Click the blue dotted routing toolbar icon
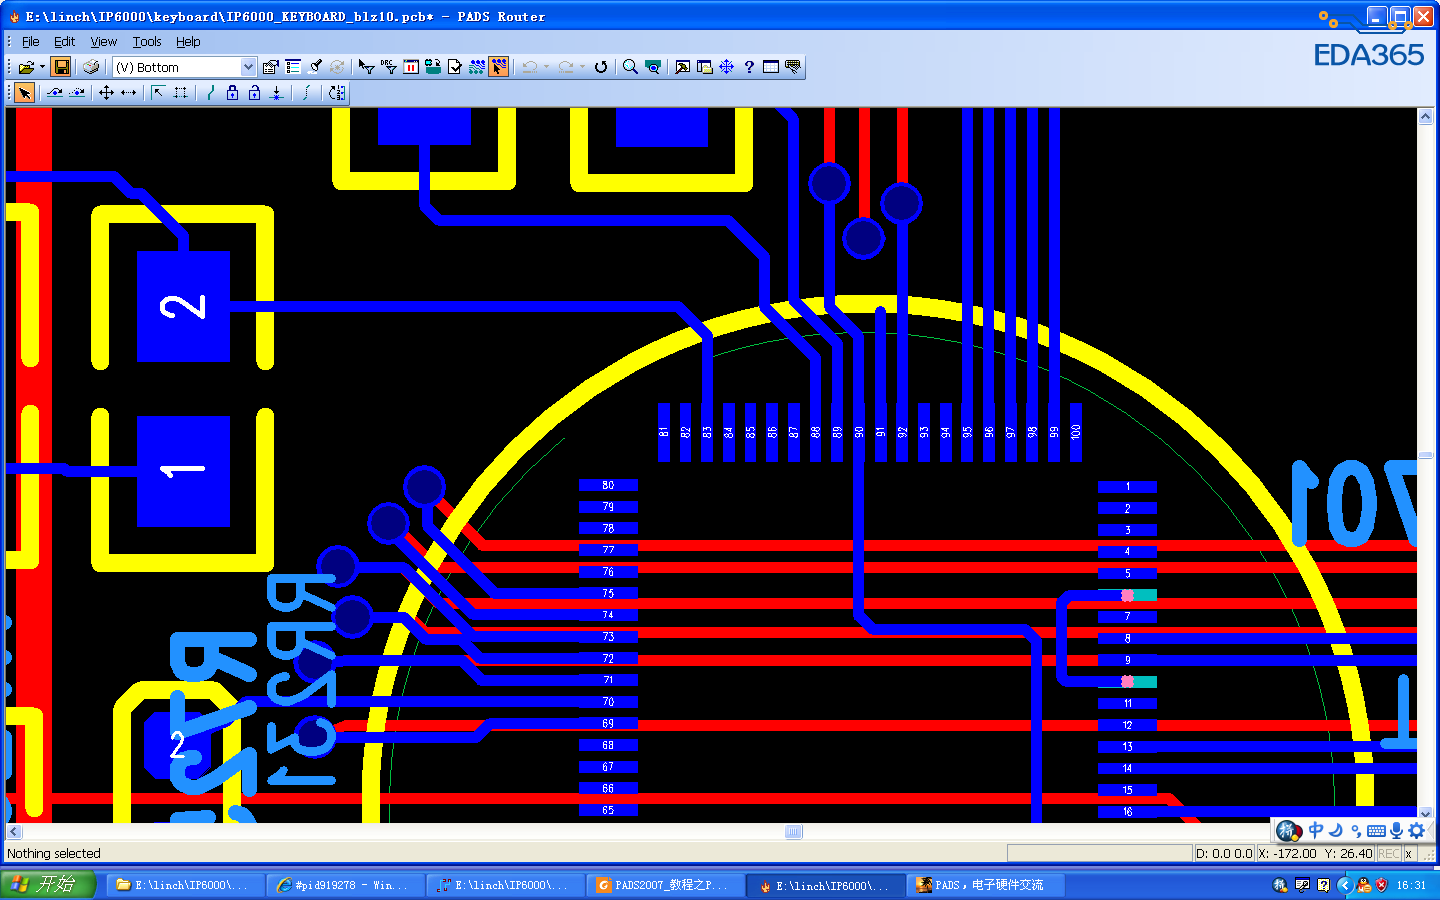This screenshot has width=1440, height=900. click(x=477, y=67)
